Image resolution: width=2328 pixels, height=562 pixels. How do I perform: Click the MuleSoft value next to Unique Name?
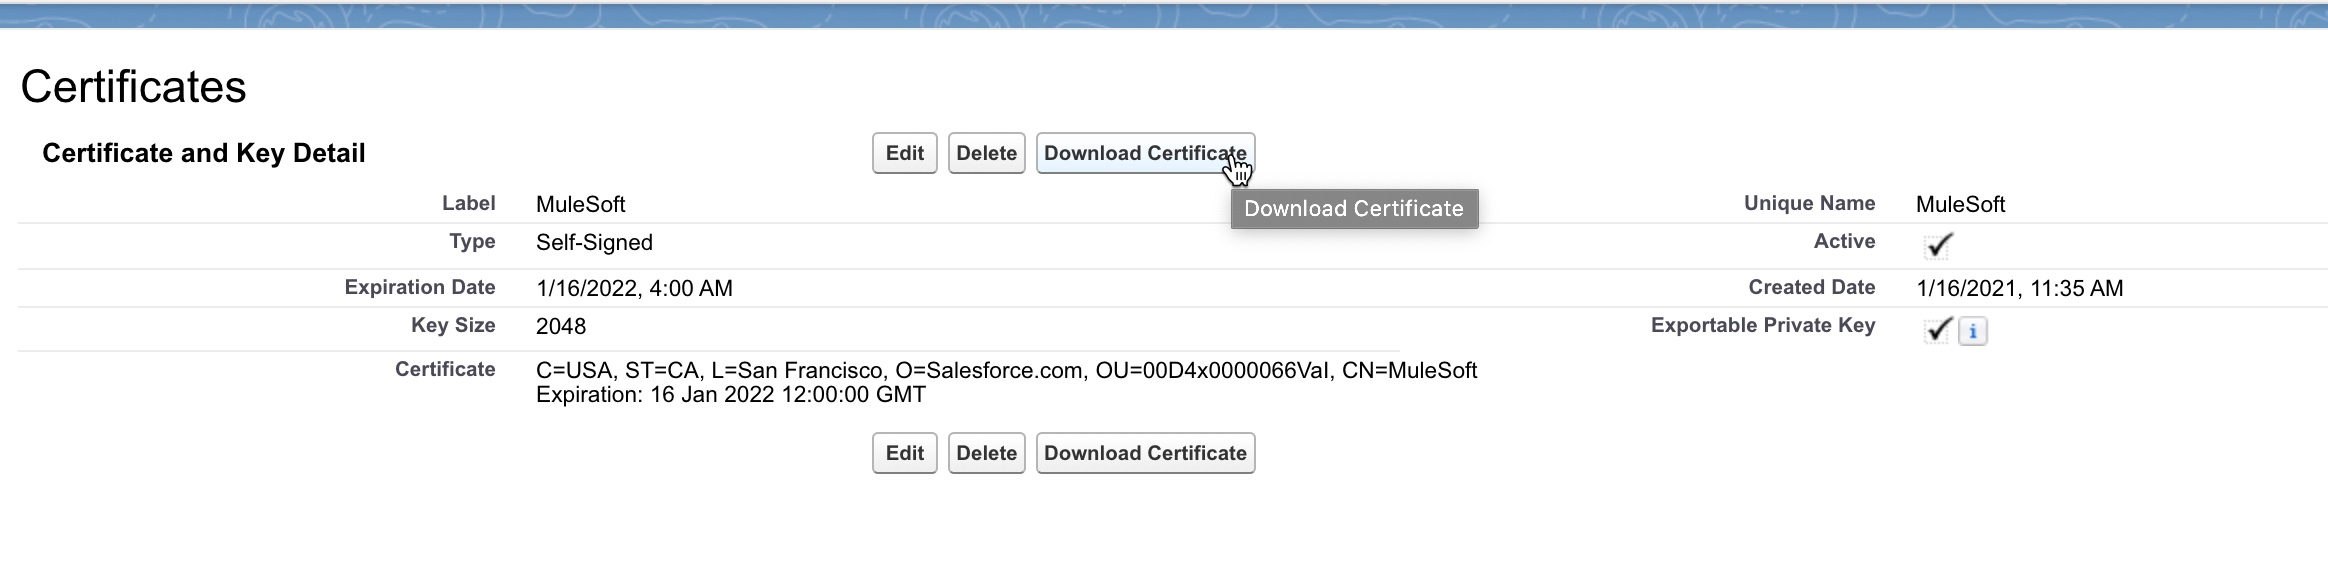click(1960, 204)
